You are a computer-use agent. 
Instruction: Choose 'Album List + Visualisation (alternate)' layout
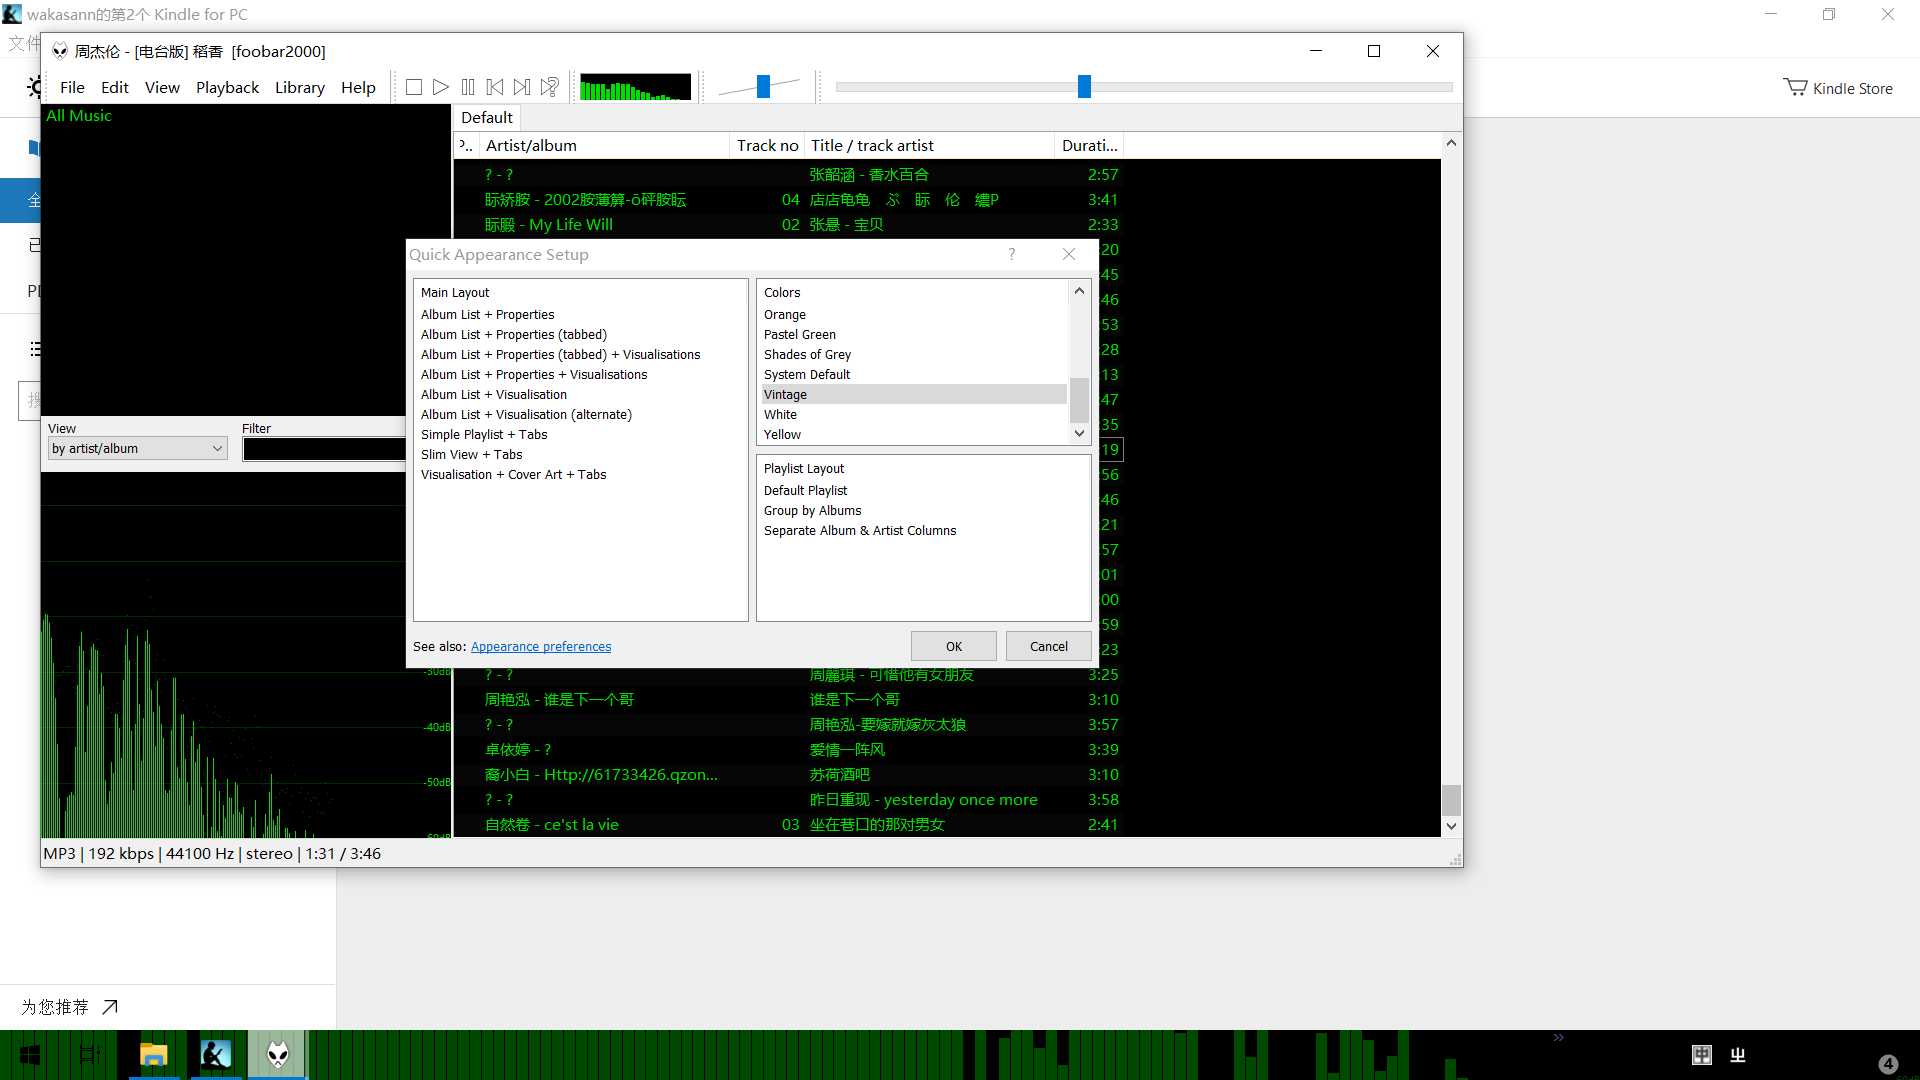pyautogui.click(x=526, y=414)
